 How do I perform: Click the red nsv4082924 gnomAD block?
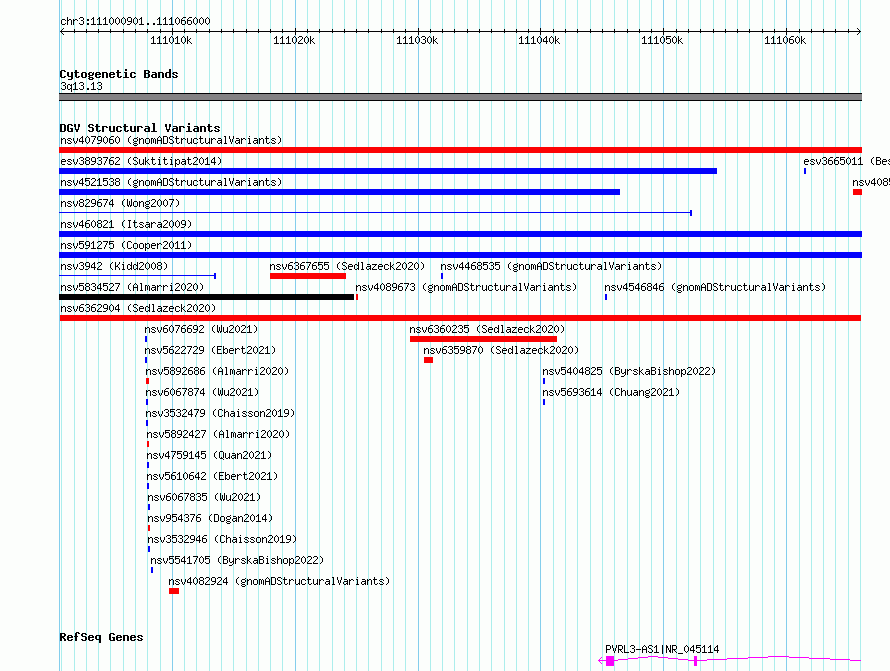[x=174, y=591]
